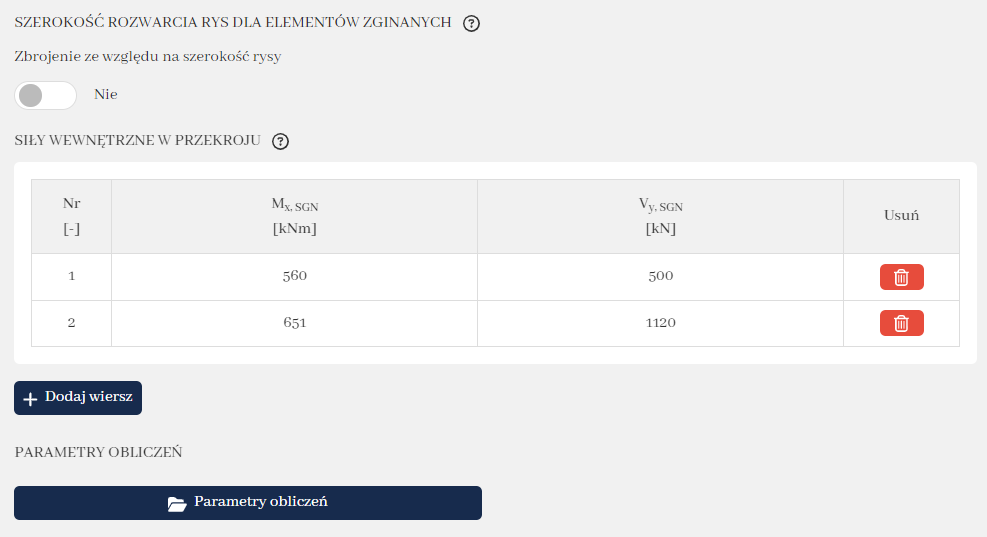
Task: Open help for SIŁY WEWNĘTRZNE W PRZEKROJU
Action: [281, 141]
